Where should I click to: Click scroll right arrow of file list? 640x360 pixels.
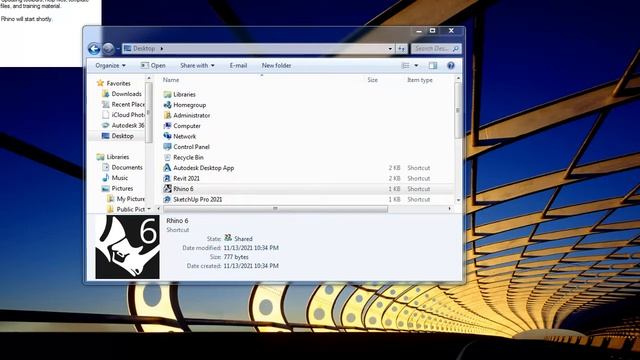coord(449,209)
